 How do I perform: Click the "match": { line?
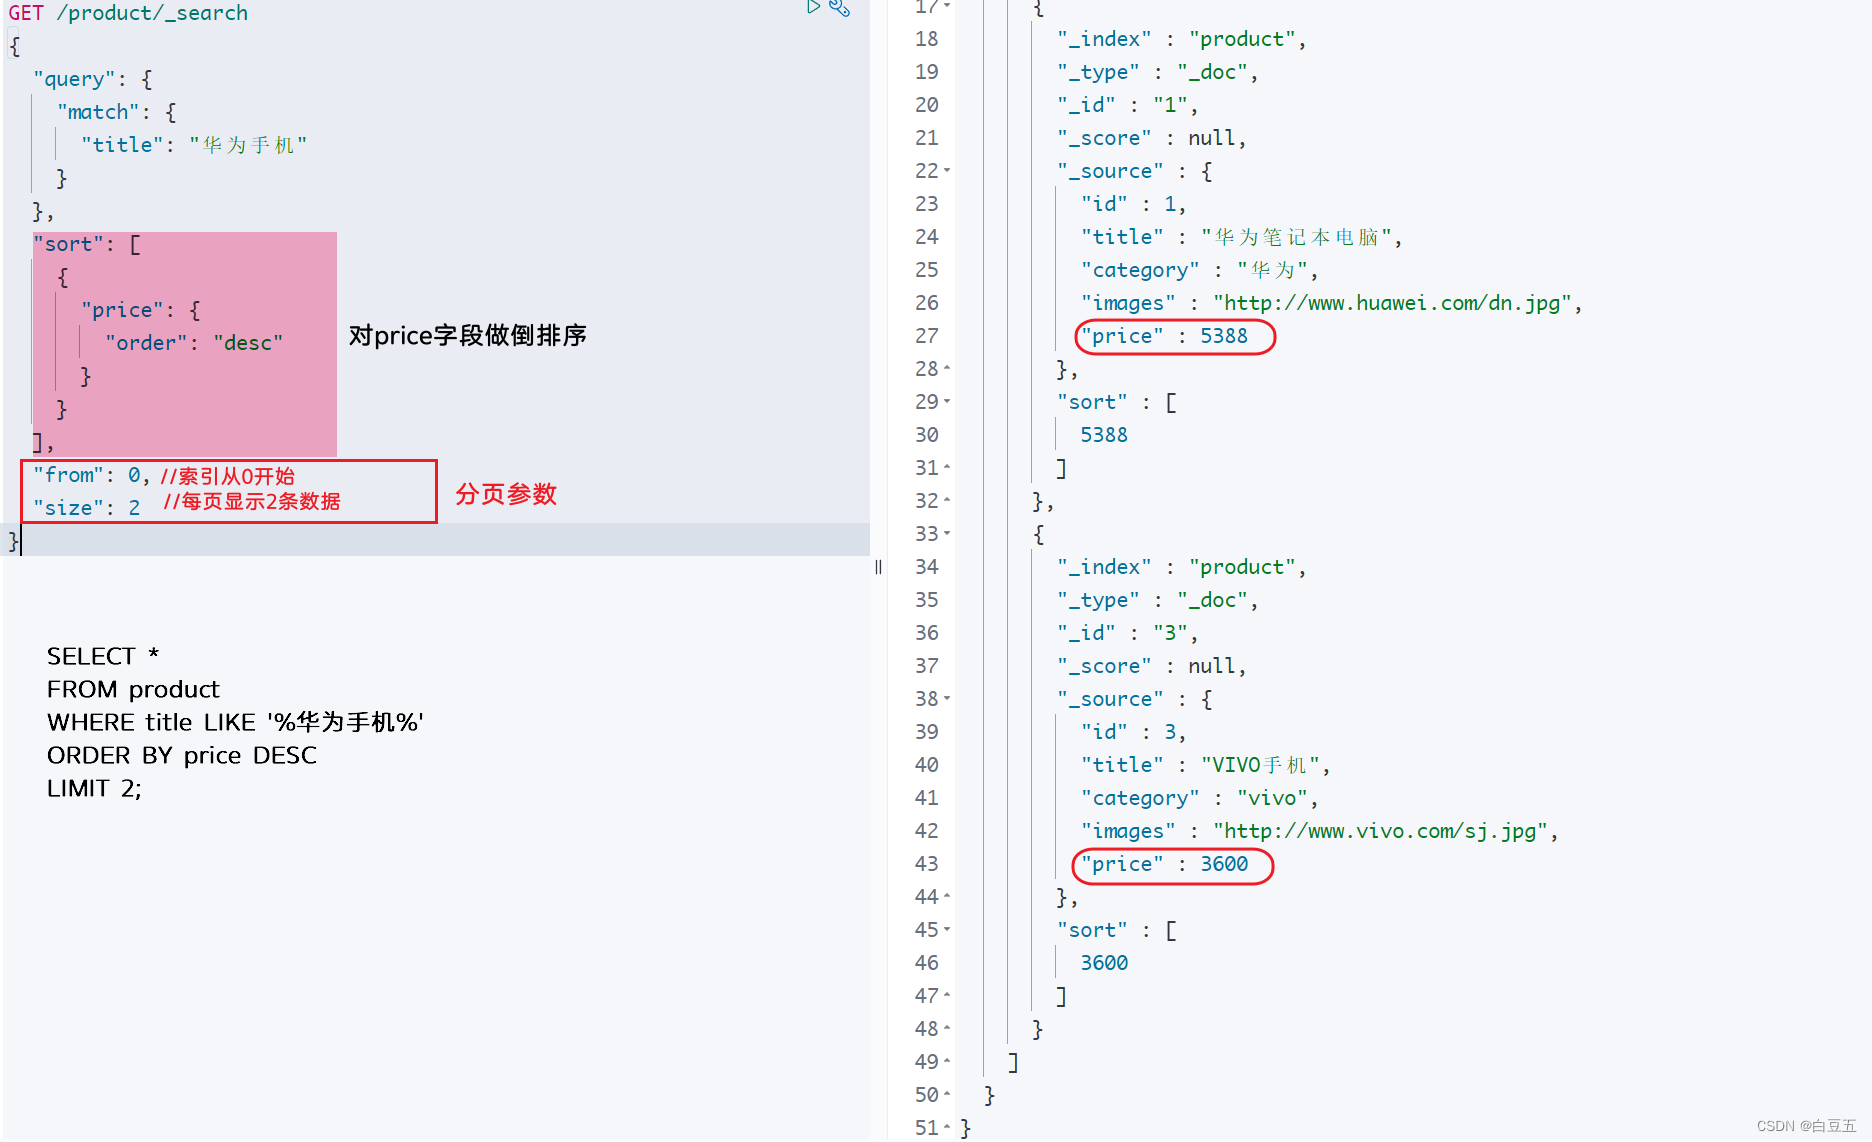pyautogui.click(x=117, y=112)
